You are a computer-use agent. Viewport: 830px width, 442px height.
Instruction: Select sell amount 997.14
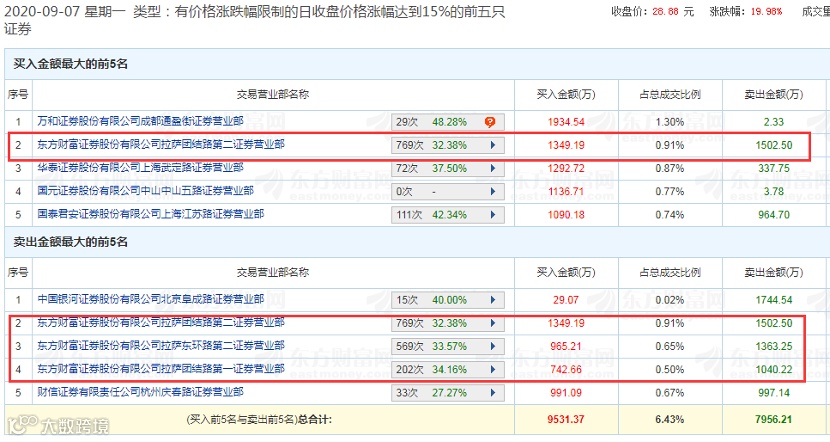[x=774, y=393]
